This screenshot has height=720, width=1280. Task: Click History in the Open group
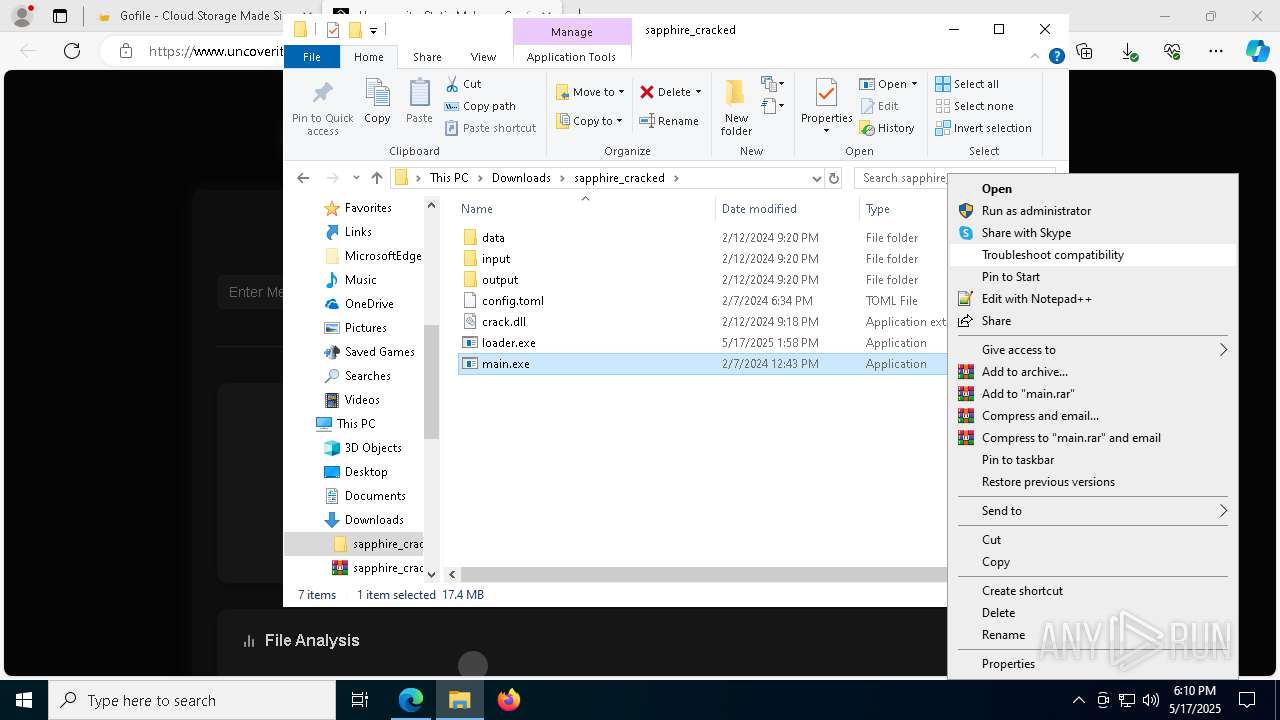point(887,128)
